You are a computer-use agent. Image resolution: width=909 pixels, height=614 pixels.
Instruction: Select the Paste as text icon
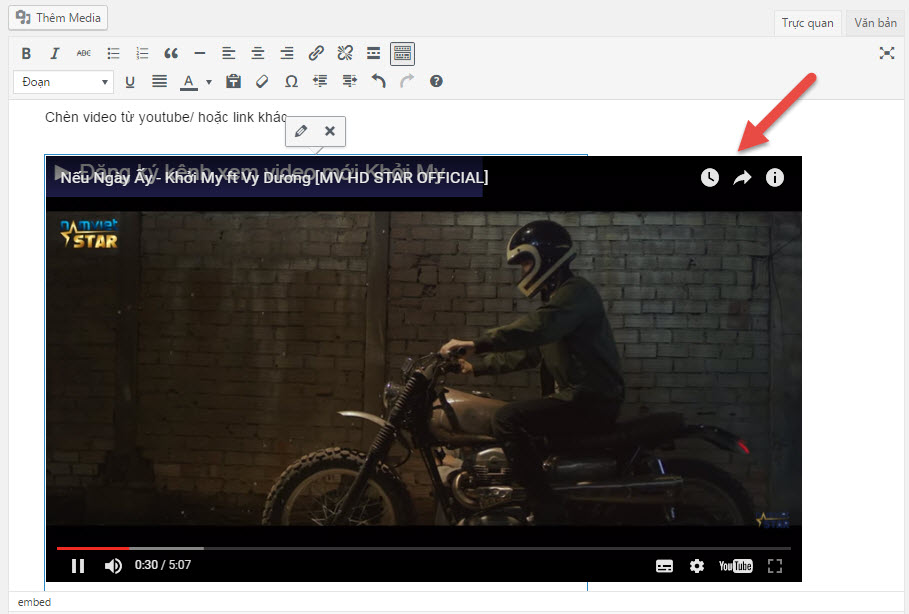pos(233,81)
